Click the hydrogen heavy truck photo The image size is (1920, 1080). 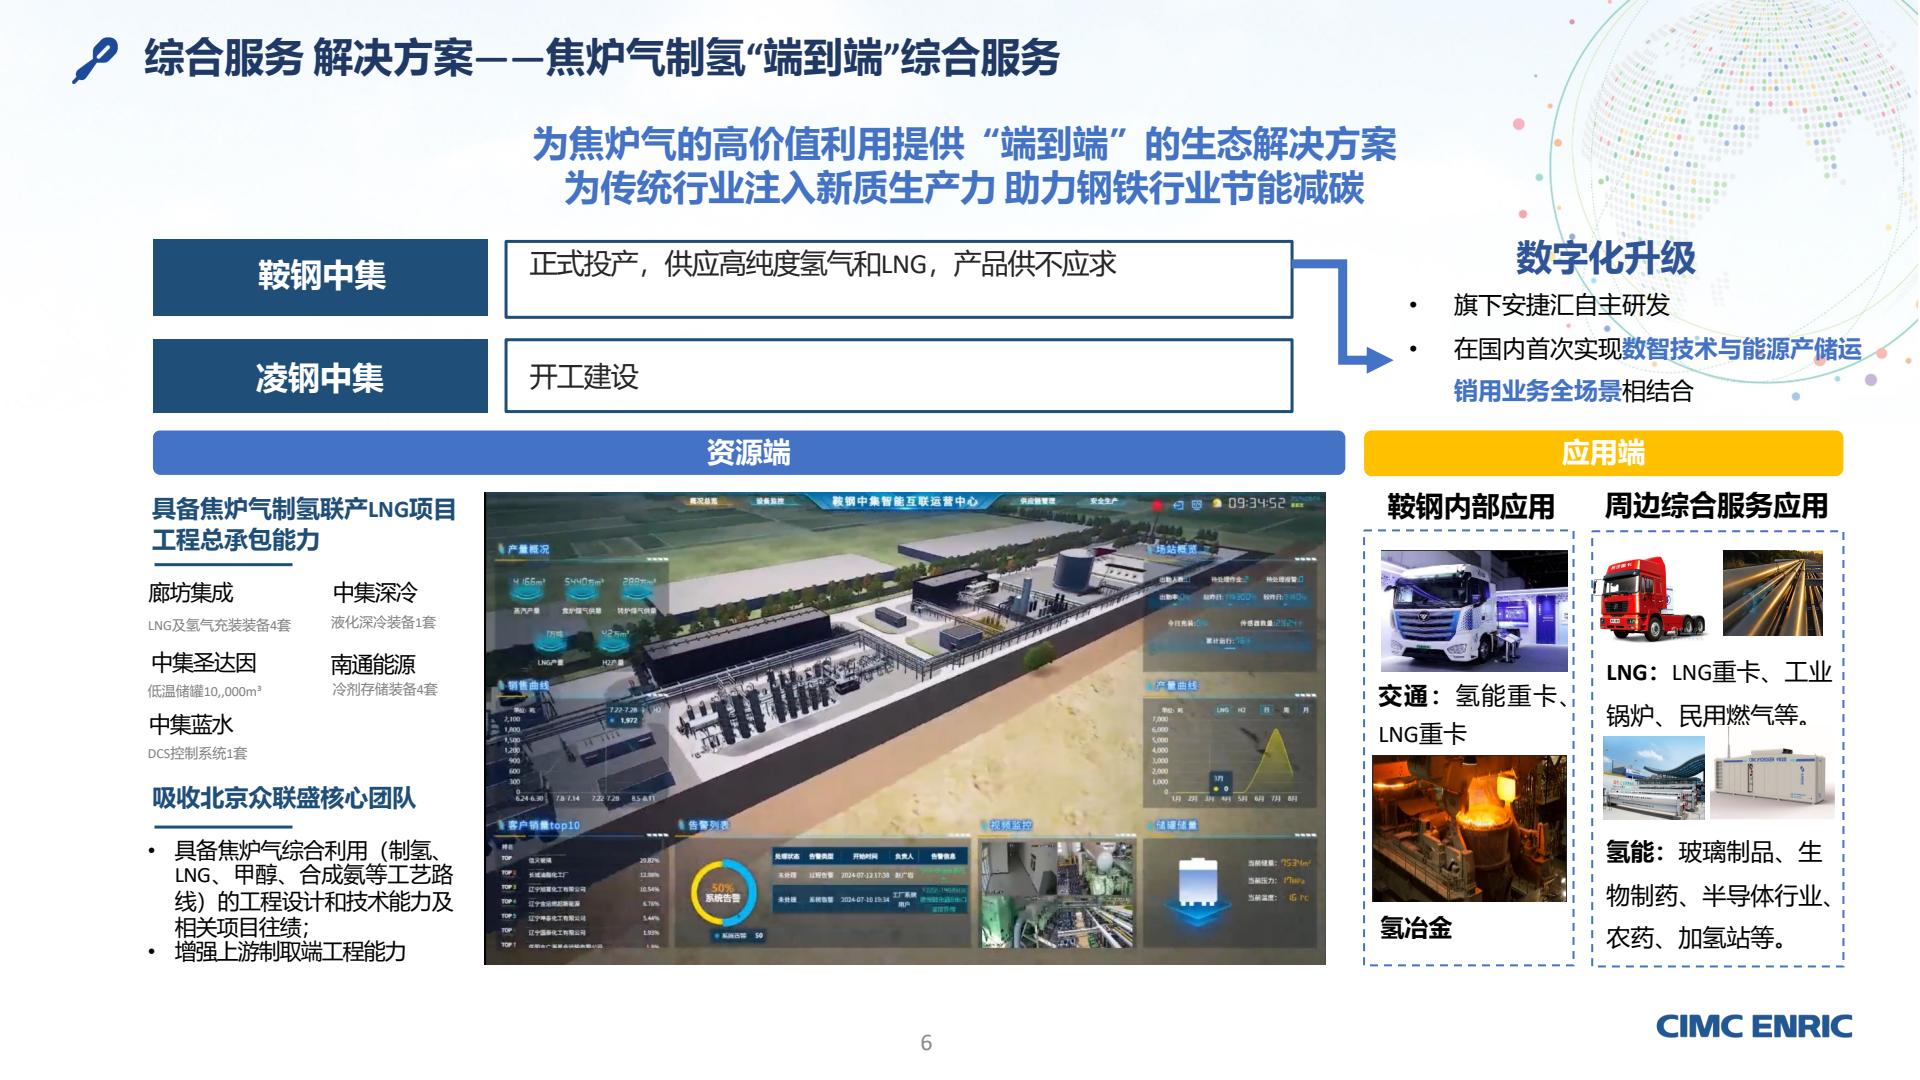pyautogui.click(x=1474, y=610)
